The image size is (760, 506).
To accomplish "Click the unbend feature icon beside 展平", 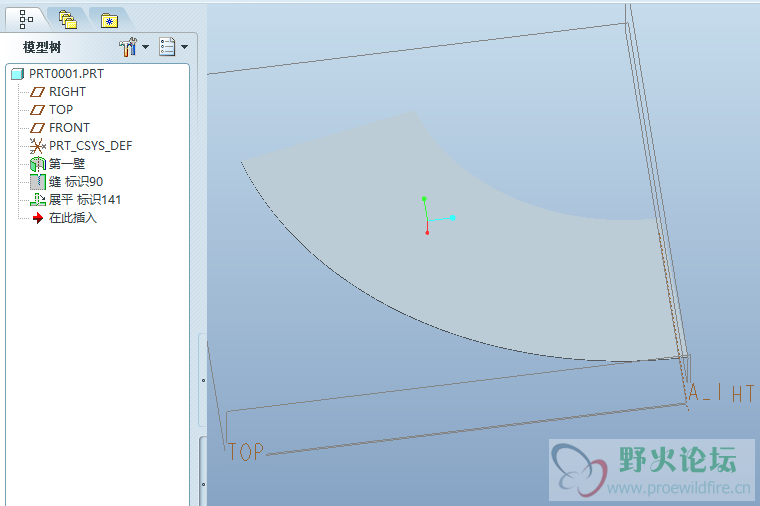I will (38, 200).
